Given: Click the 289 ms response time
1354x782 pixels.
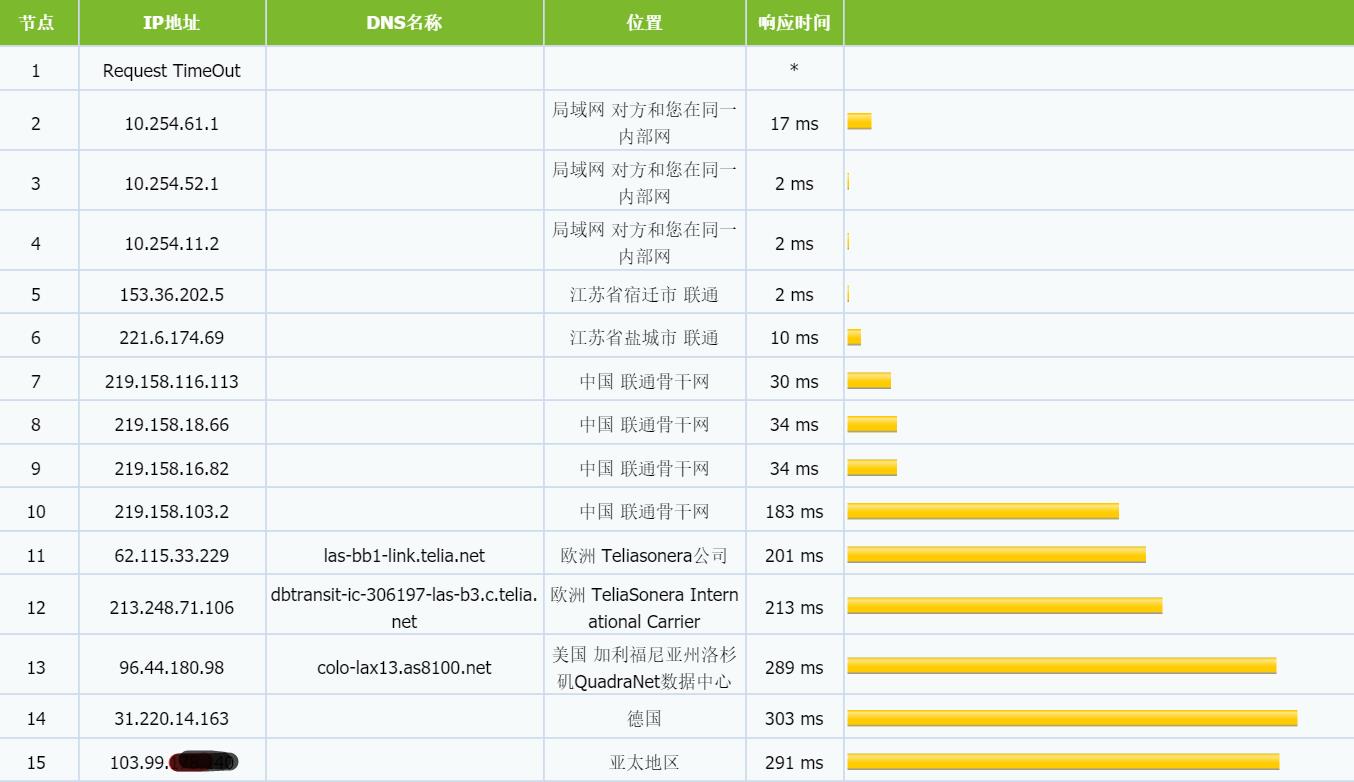Looking at the screenshot, I should click(x=794, y=668).
